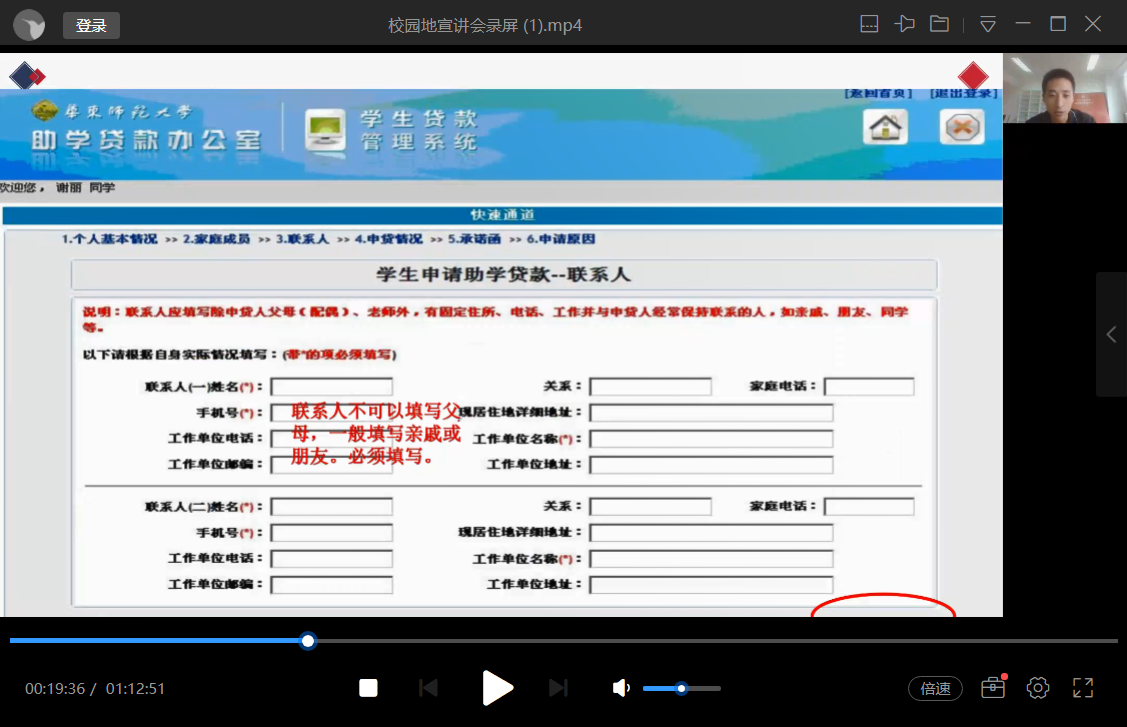Switch to mini player mode icon
Image resolution: width=1127 pixels, height=727 pixels.
(870, 24)
